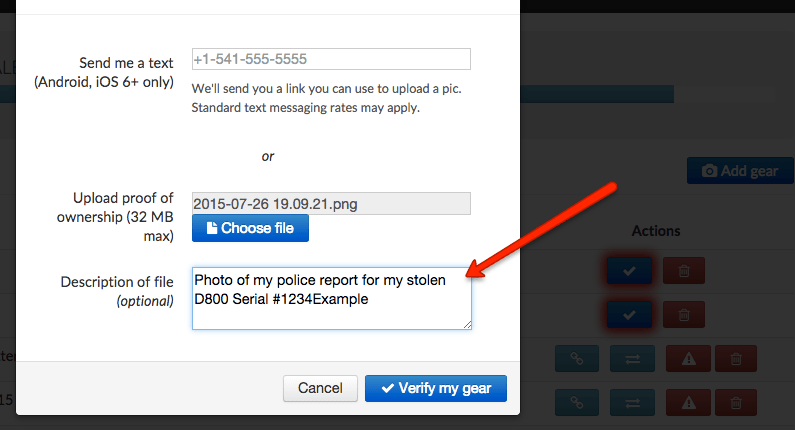This screenshot has width=795, height=430.
Task: Click the Verify my gear button
Action: click(436, 388)
